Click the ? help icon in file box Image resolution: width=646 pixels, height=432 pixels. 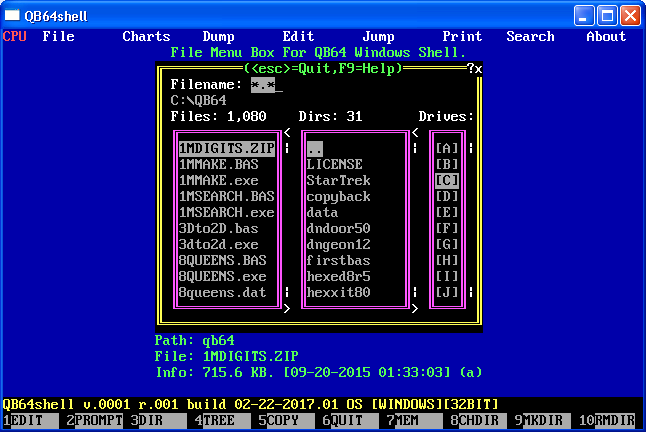click(469, 68)
